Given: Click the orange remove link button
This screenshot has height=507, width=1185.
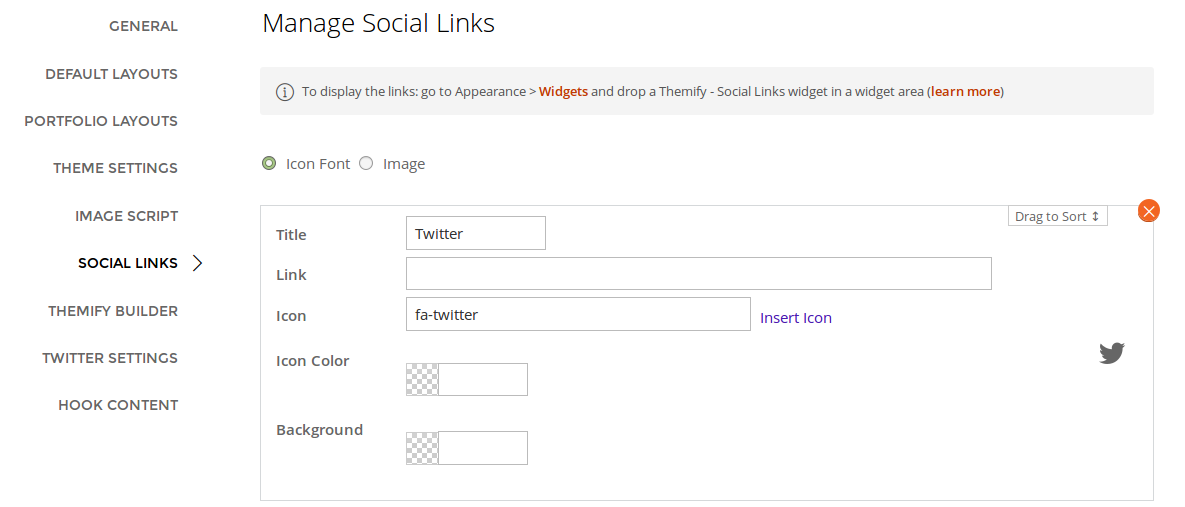Looking at the screenshot, I should (1149, 211).
